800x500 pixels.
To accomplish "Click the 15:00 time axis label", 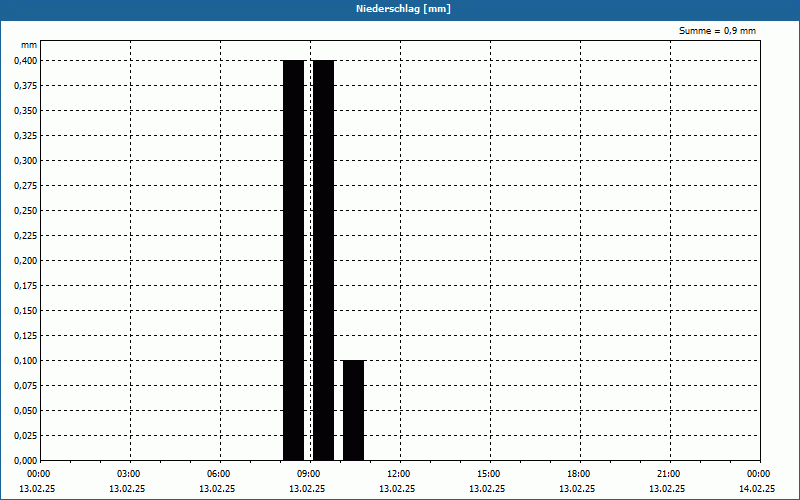I will (x=489, y=474).
